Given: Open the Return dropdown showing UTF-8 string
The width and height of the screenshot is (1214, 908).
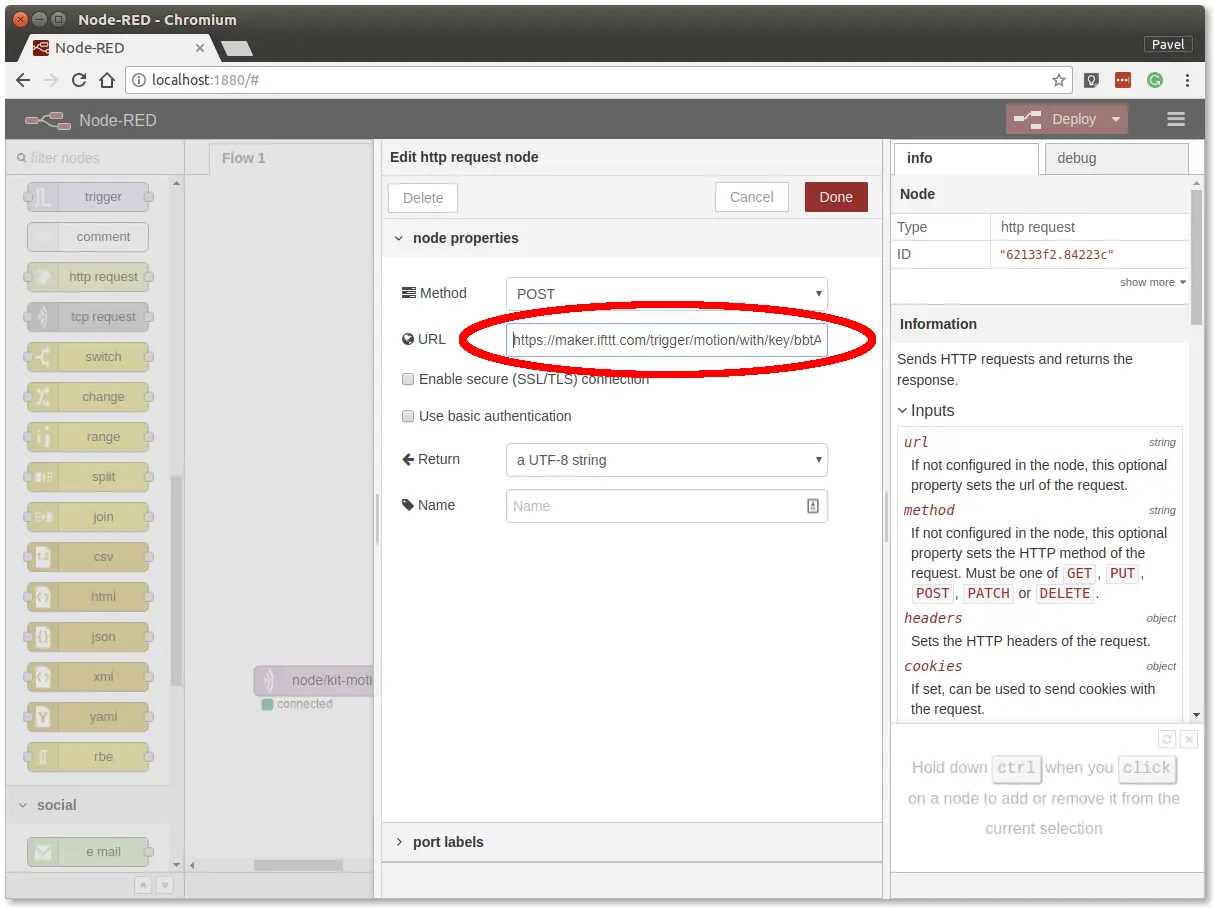Looking at the screenshot, I should 667,460.
